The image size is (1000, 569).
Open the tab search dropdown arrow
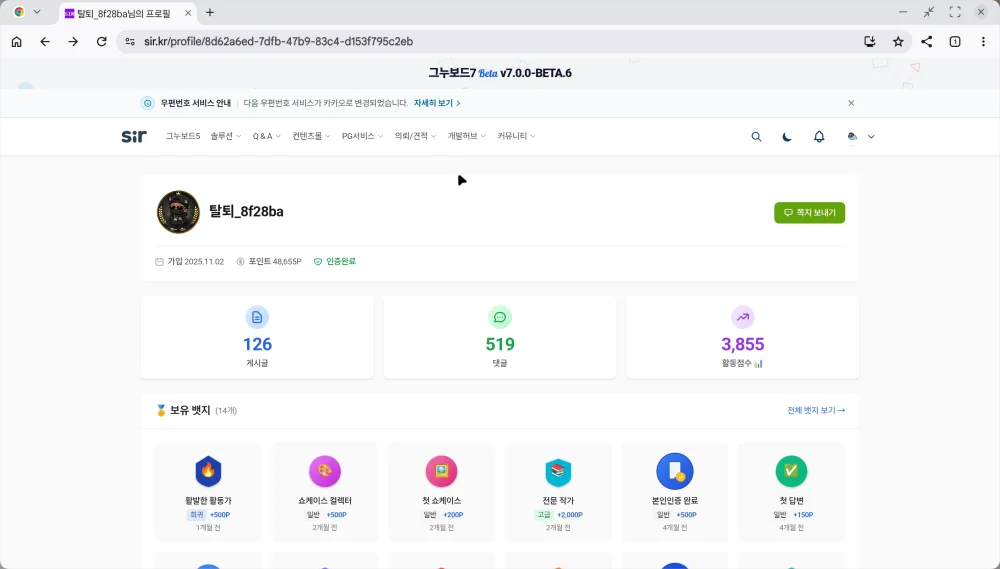pyautogui.click(x=37, y=12)
